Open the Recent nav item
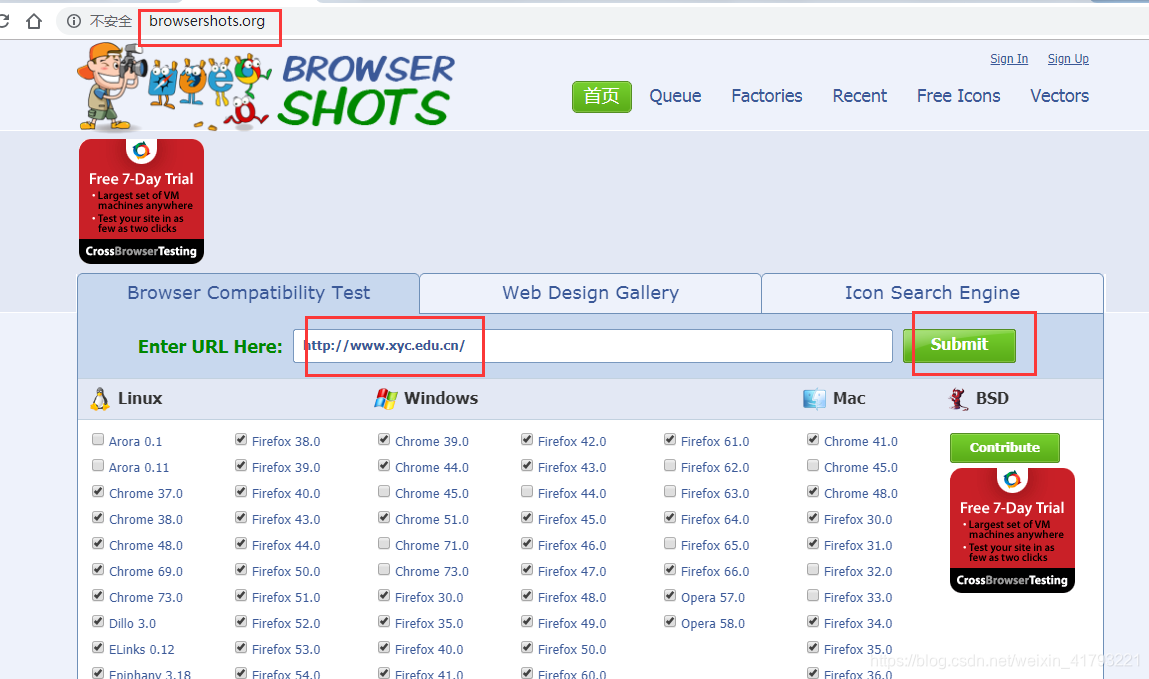 click(860, 96)
